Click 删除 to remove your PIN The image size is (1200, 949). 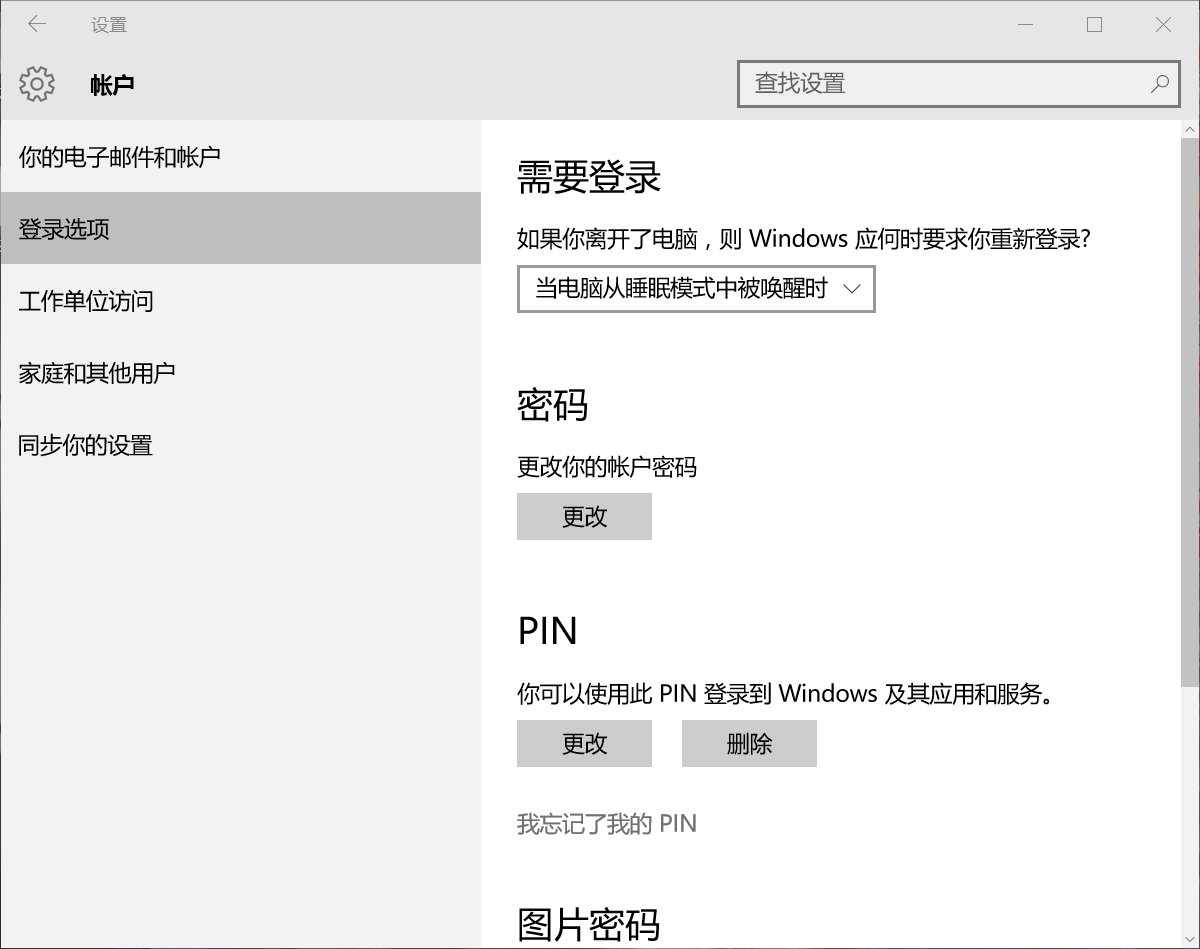pyautogui.click(x=749, y=744)
